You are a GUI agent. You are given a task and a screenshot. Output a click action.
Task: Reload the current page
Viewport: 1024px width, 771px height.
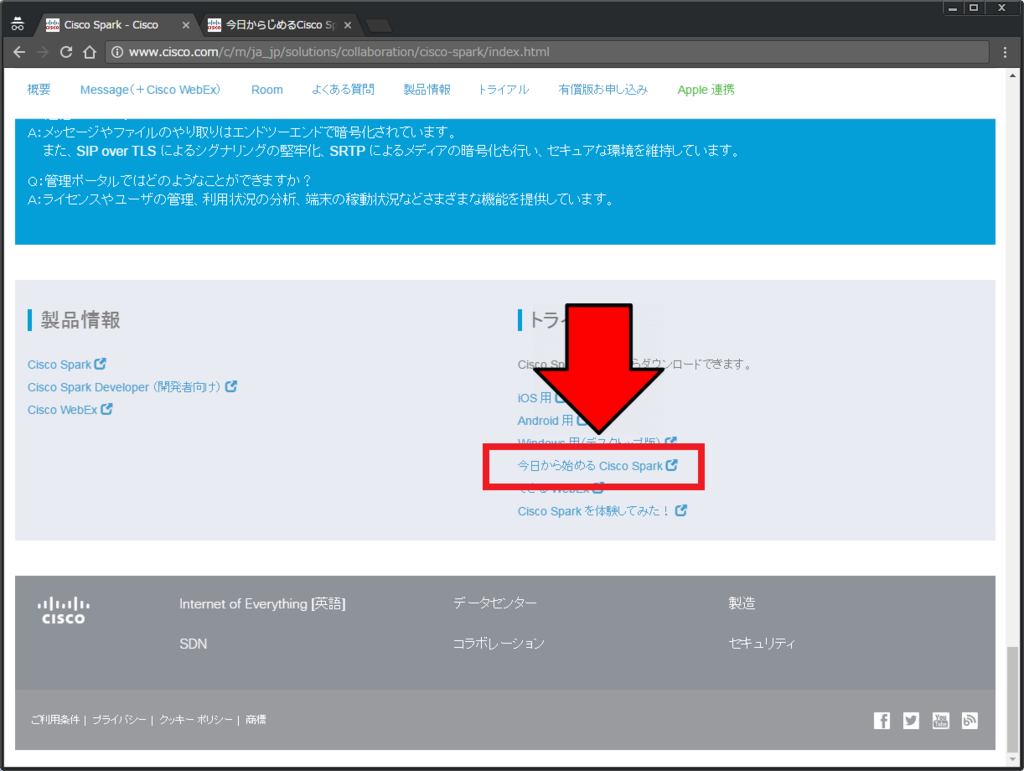click(x=66, y=52)
